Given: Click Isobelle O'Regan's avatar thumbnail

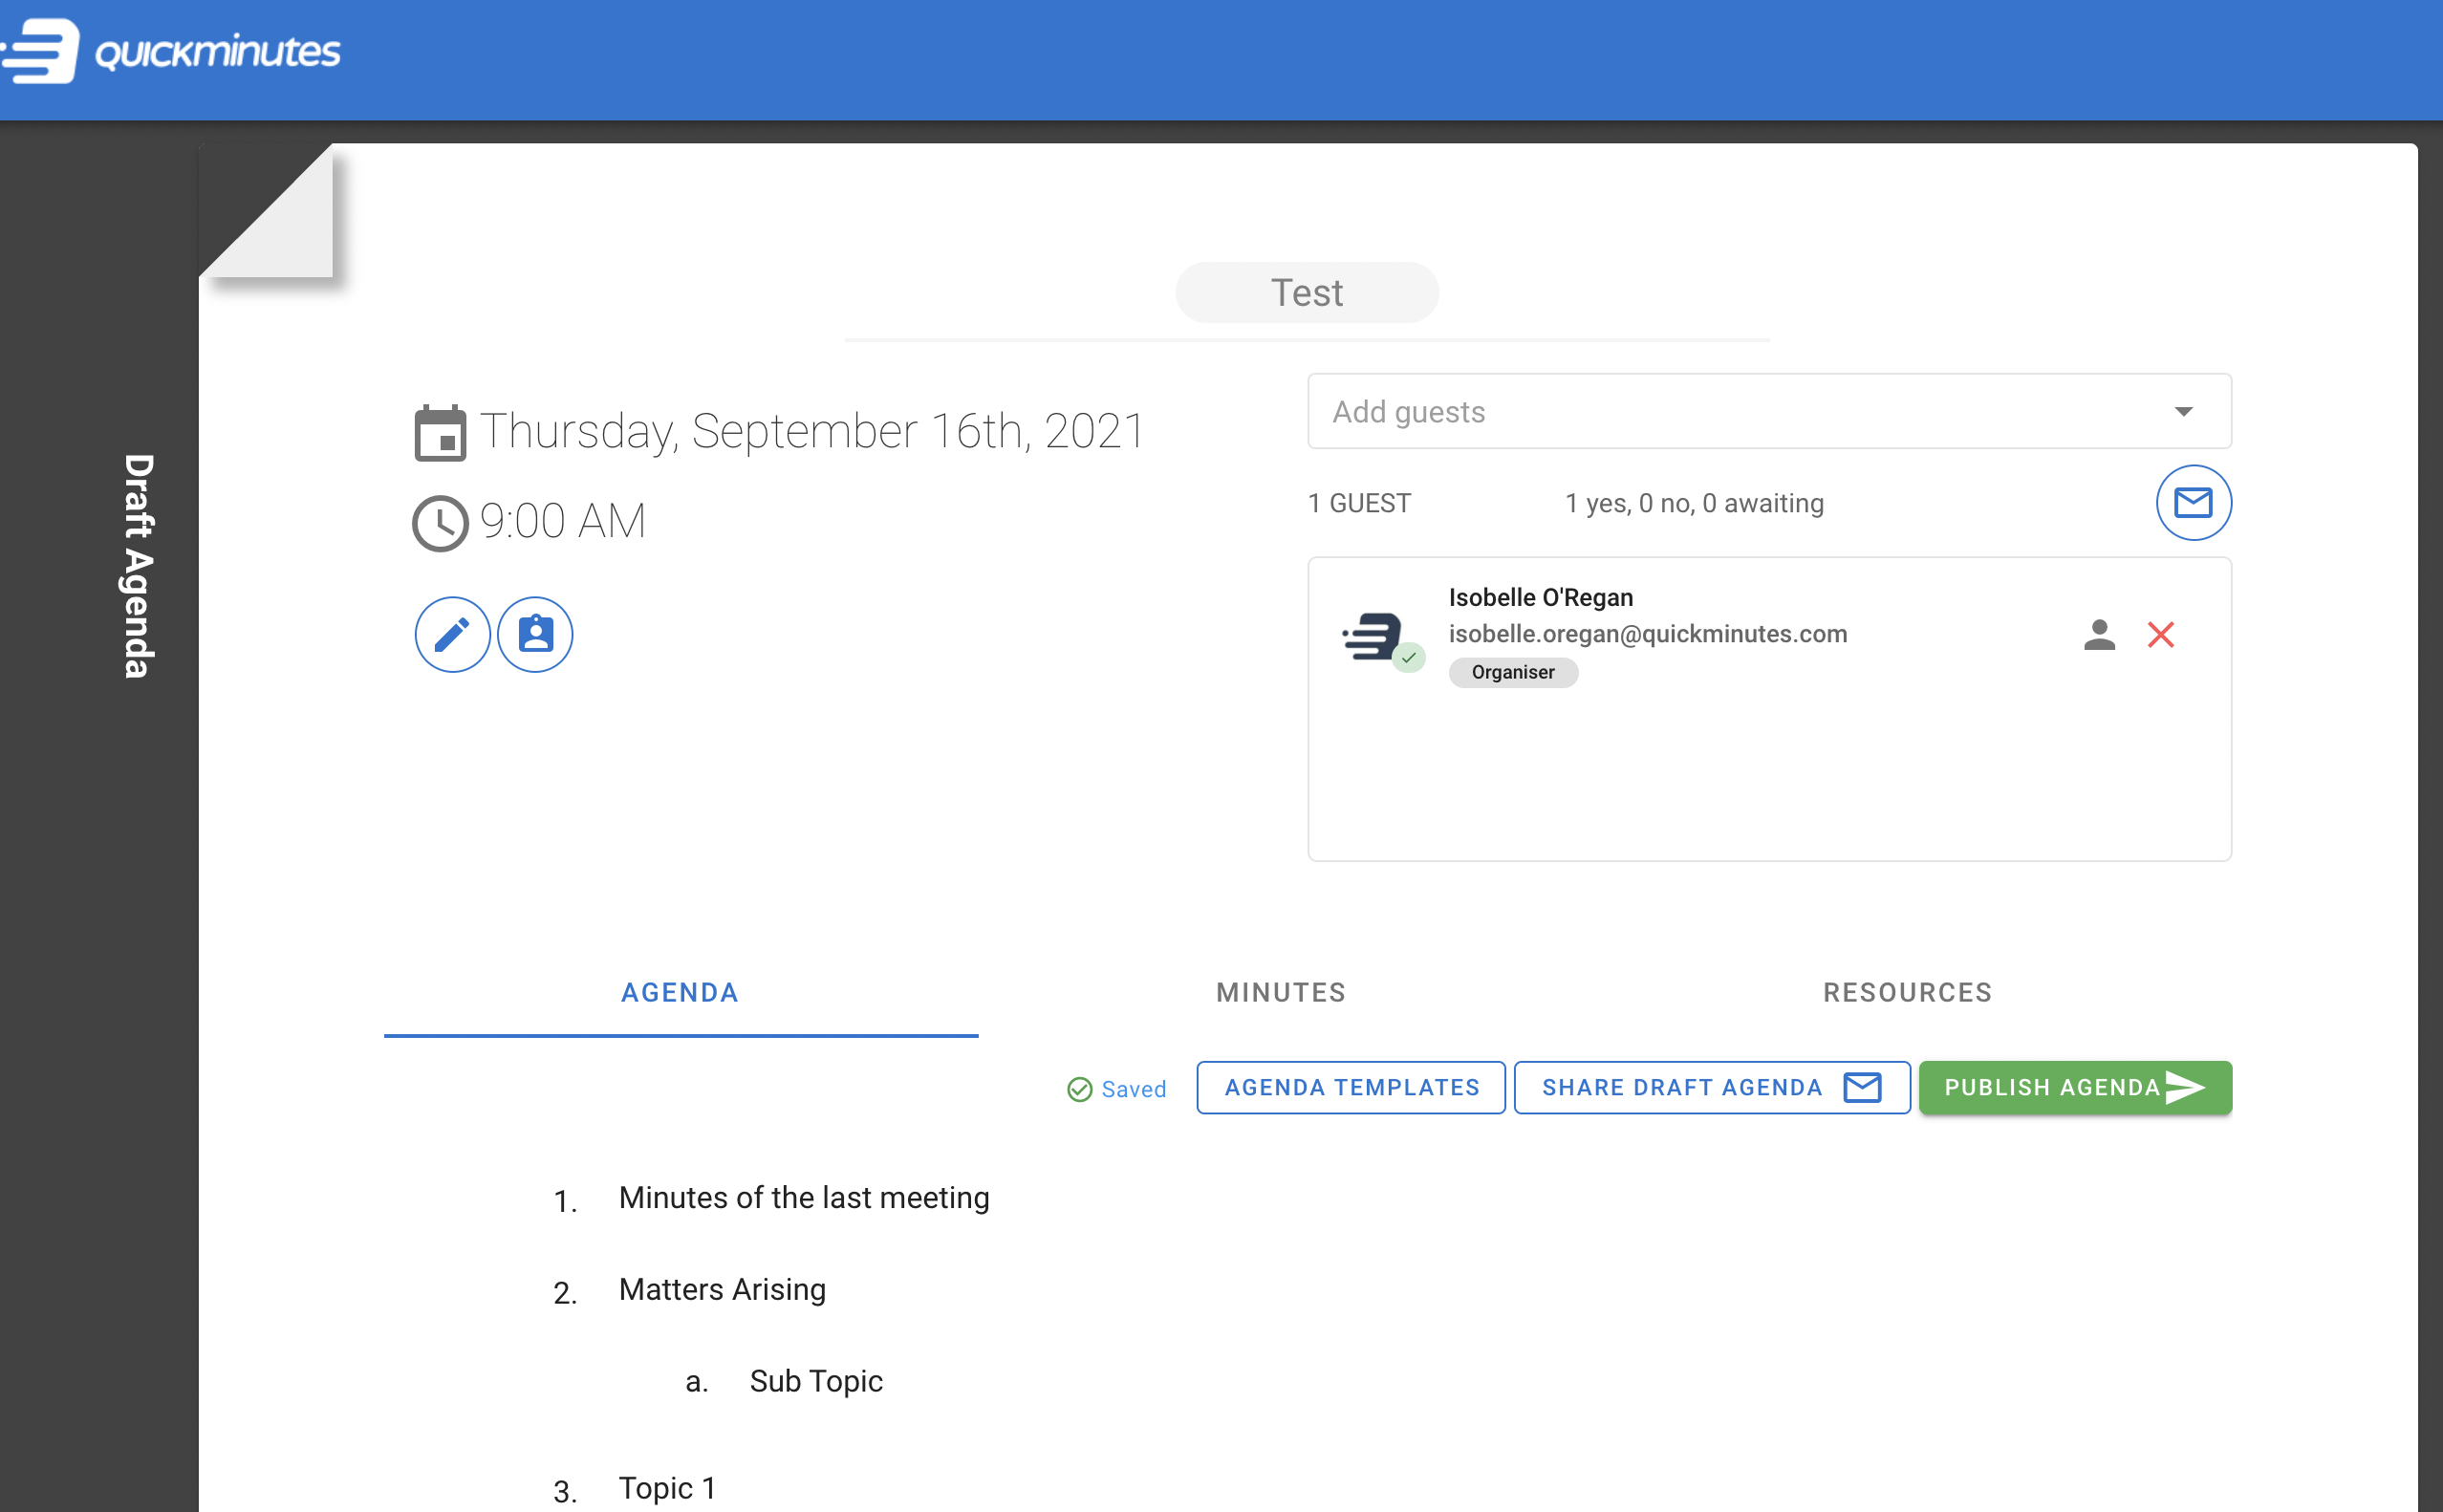Looking at the screenshot, I should 1381,639.
